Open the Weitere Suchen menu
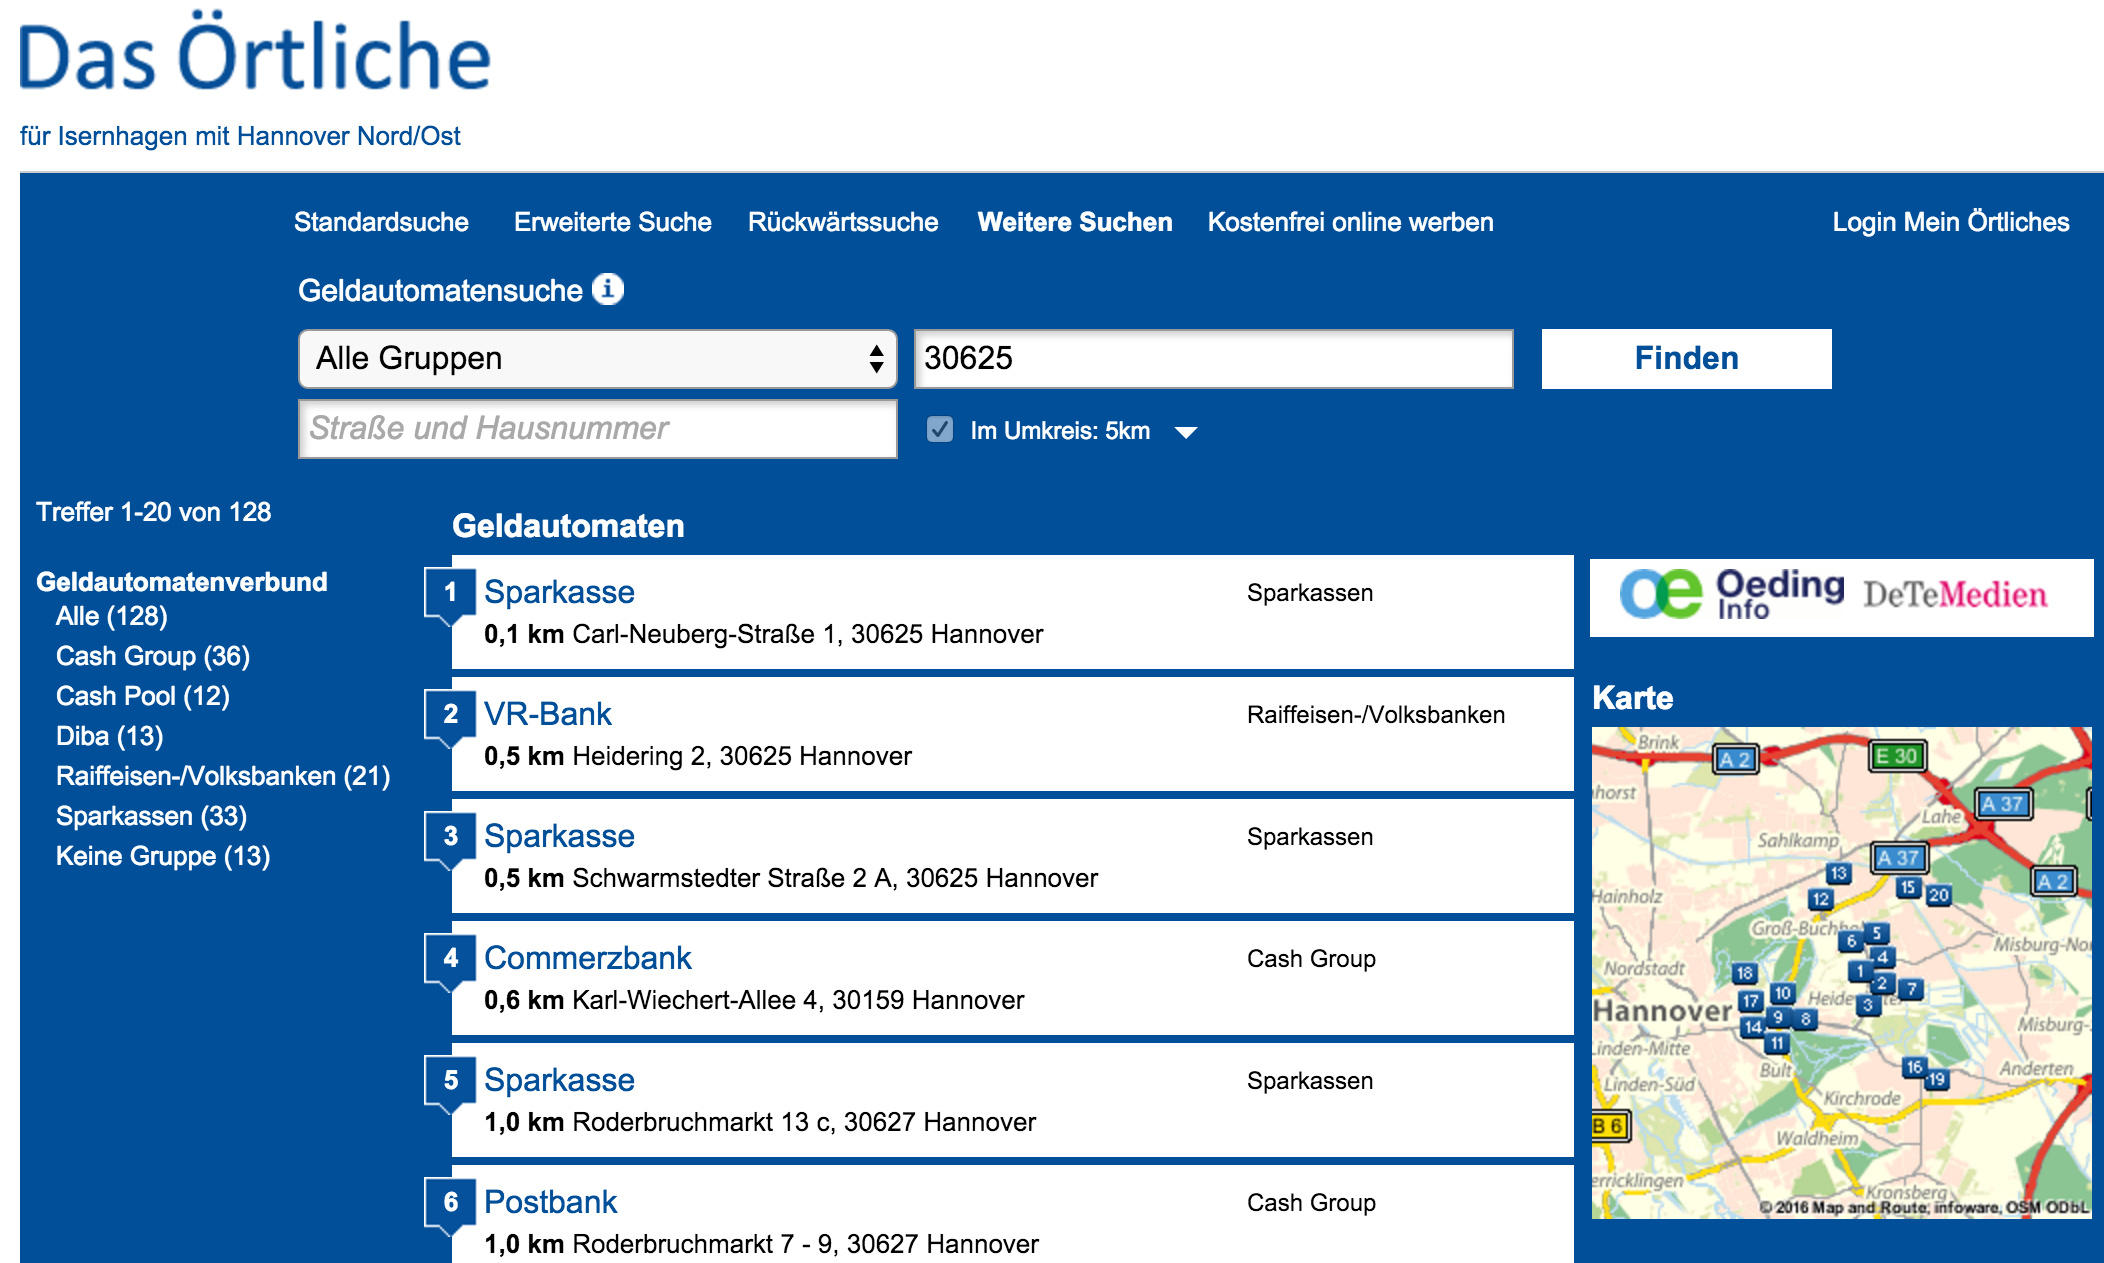This screenshot has width=2104, height=1263. pyautogui.click(x=1074, y=222)
